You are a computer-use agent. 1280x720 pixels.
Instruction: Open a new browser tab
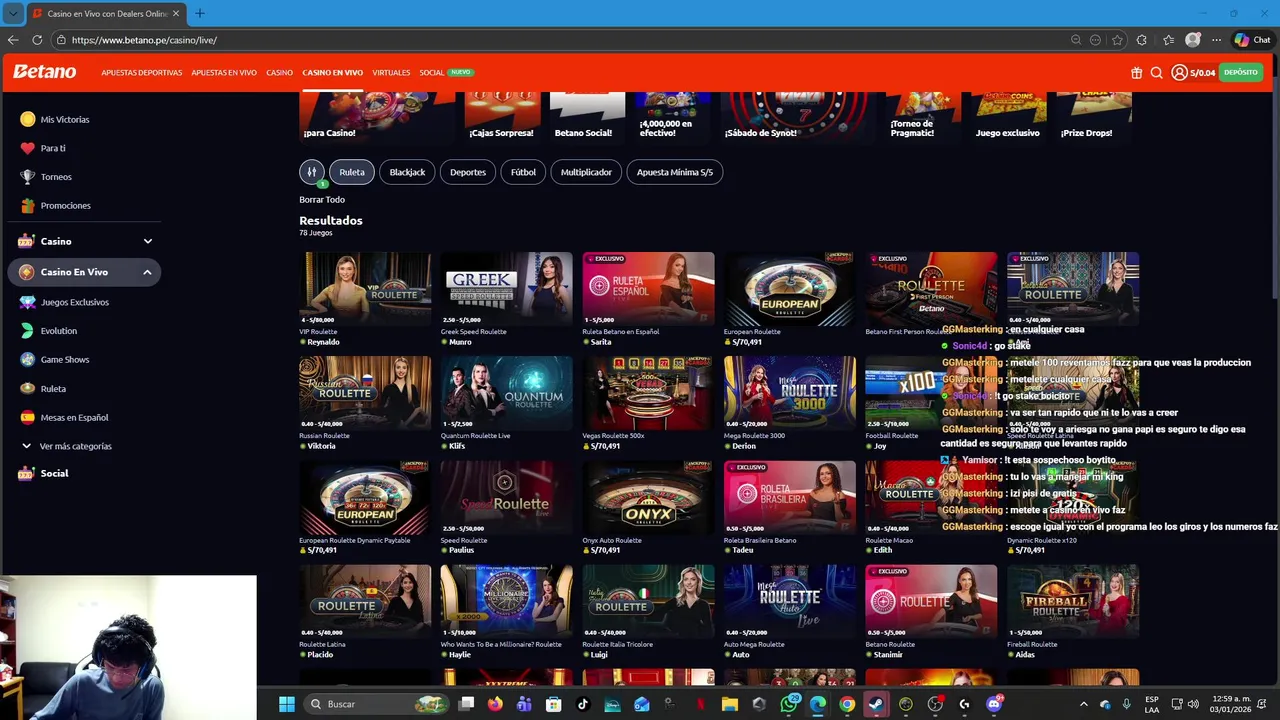tap(199, 13)
